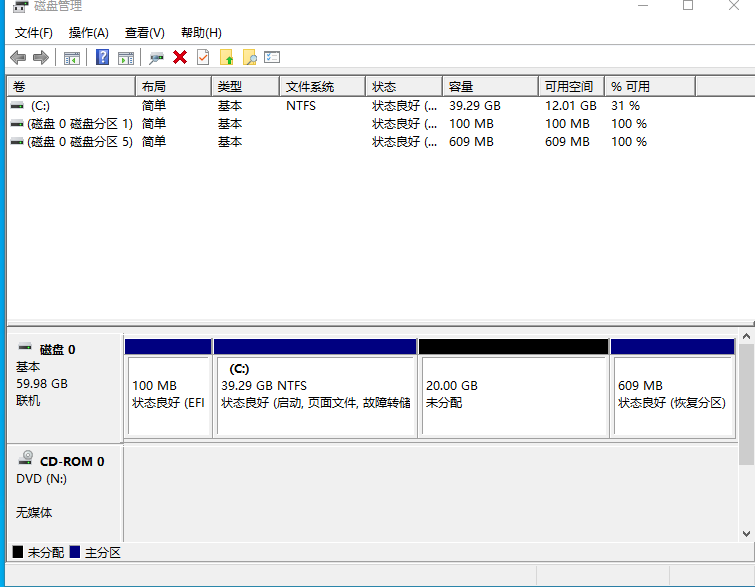
Task: Click the black 未分配 legend swatch
Action: (x=18, y=552)
